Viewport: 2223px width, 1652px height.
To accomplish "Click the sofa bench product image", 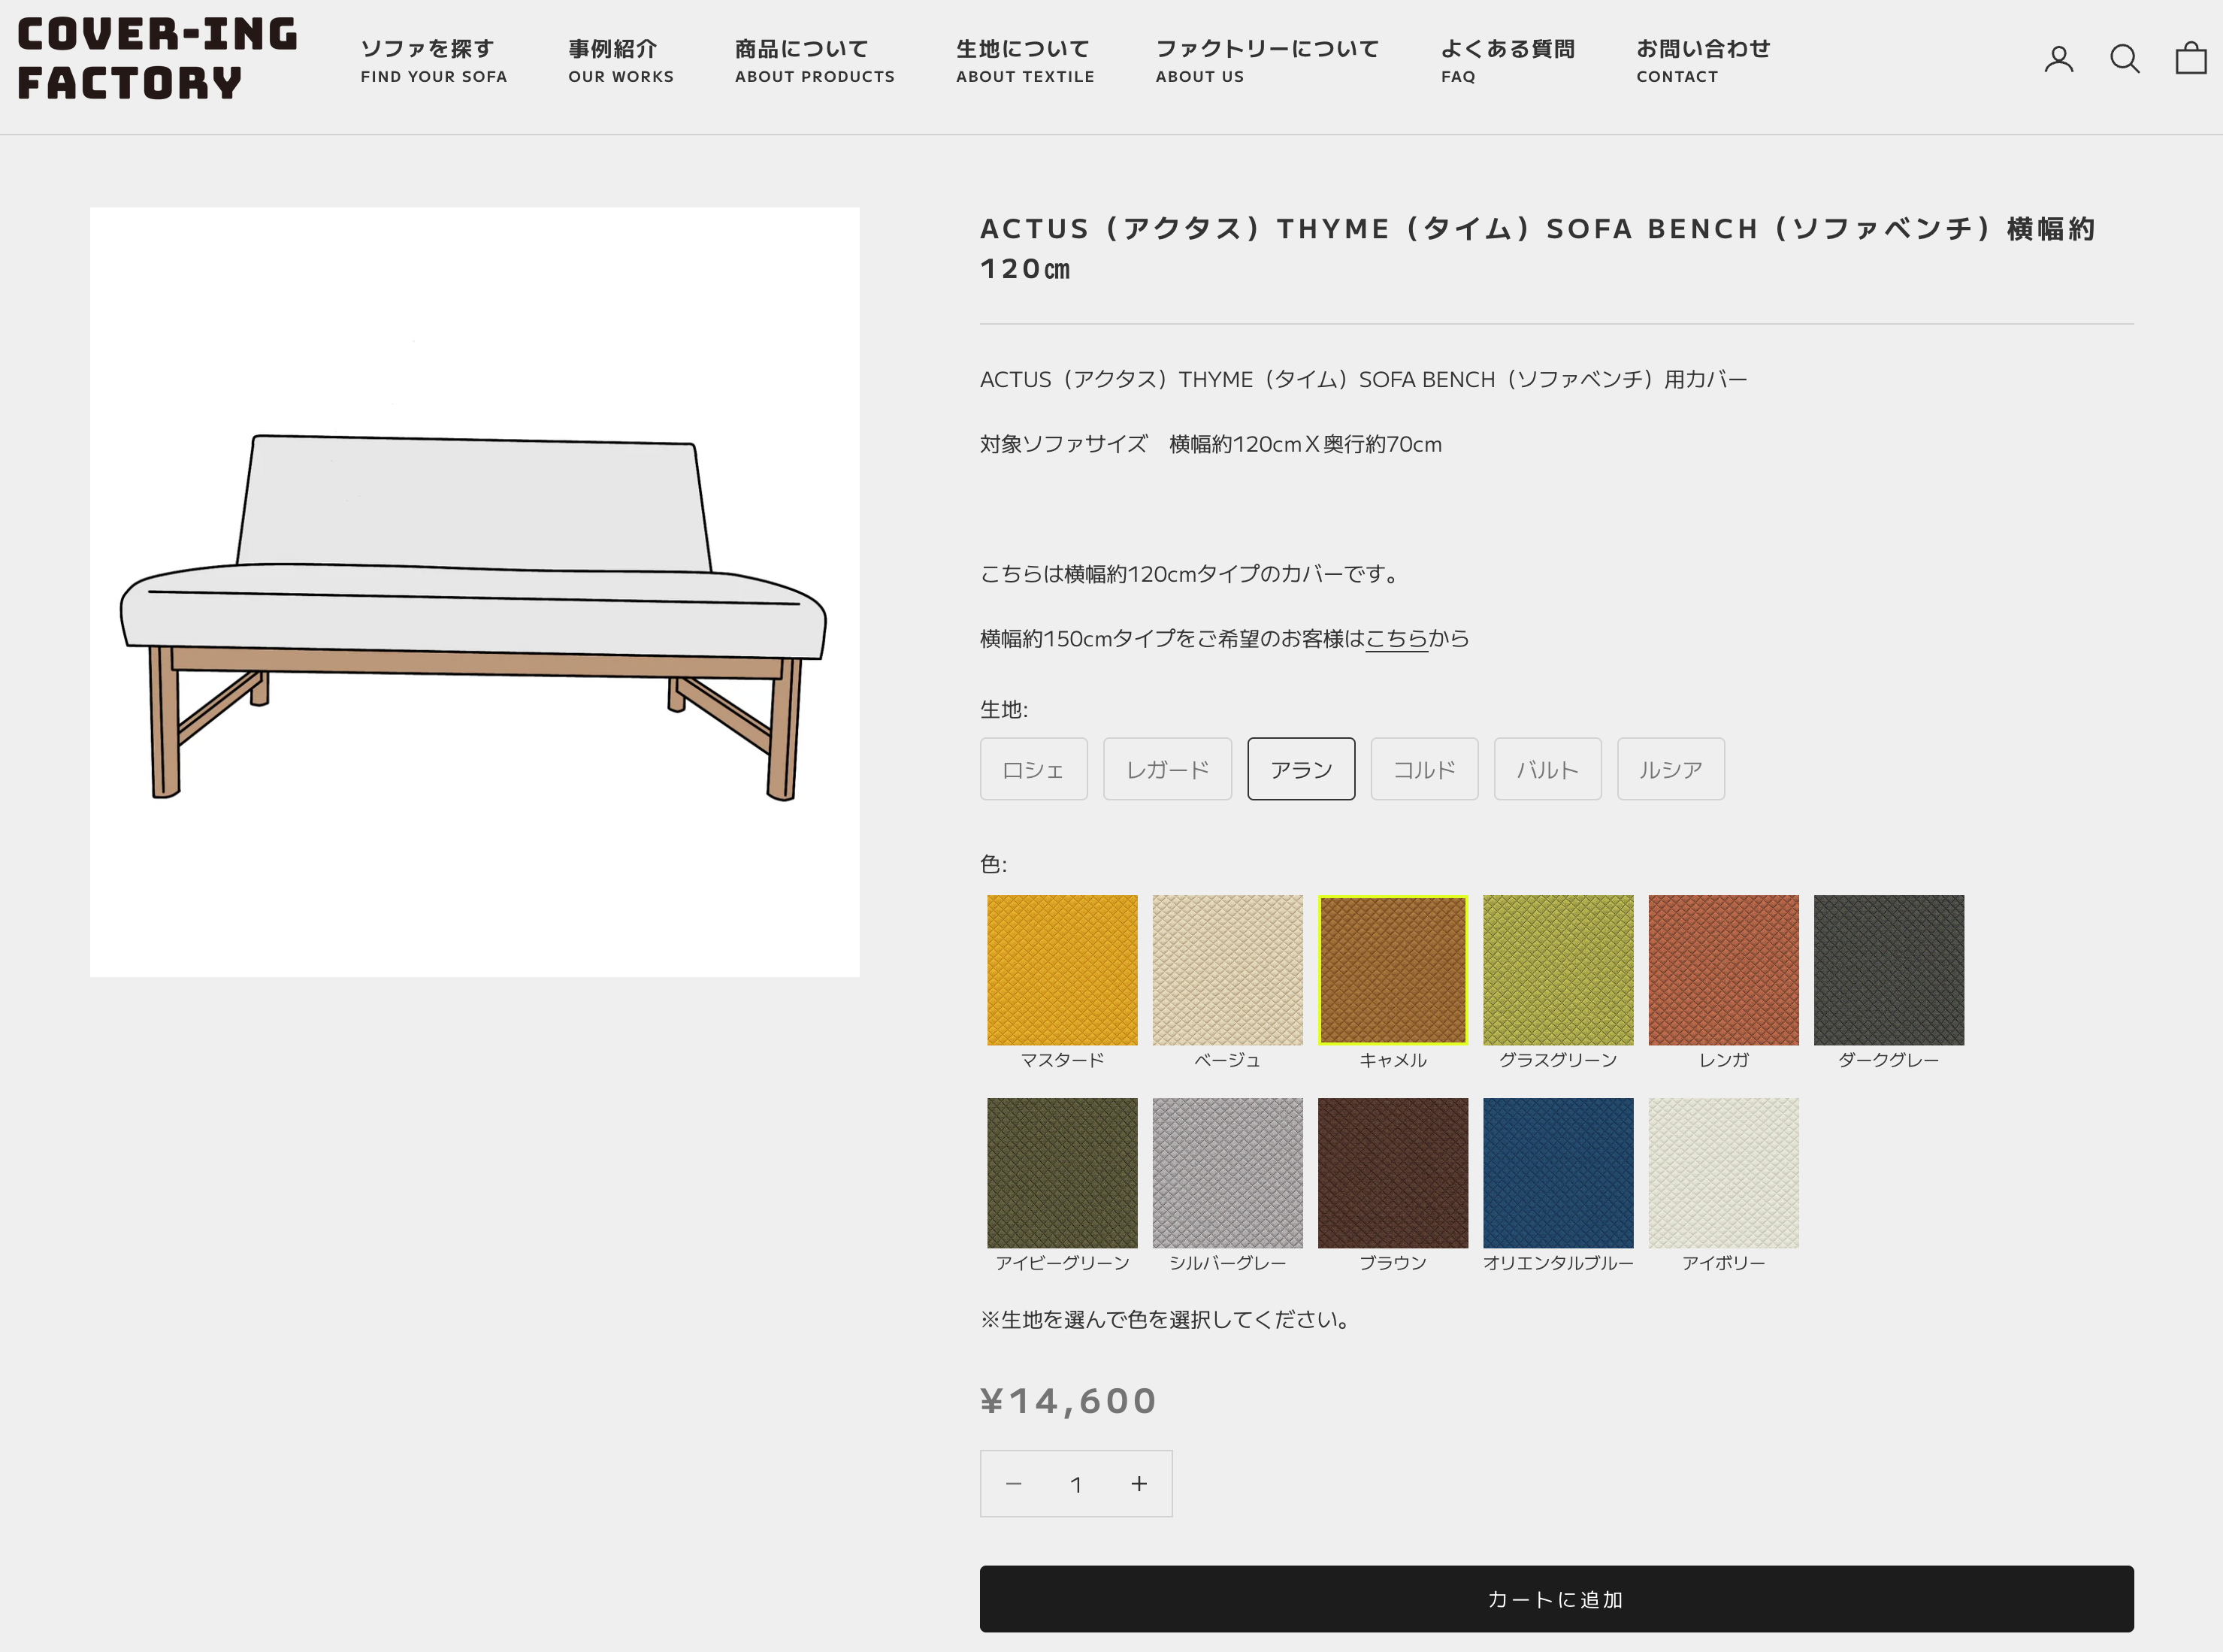I will point(474,592).
